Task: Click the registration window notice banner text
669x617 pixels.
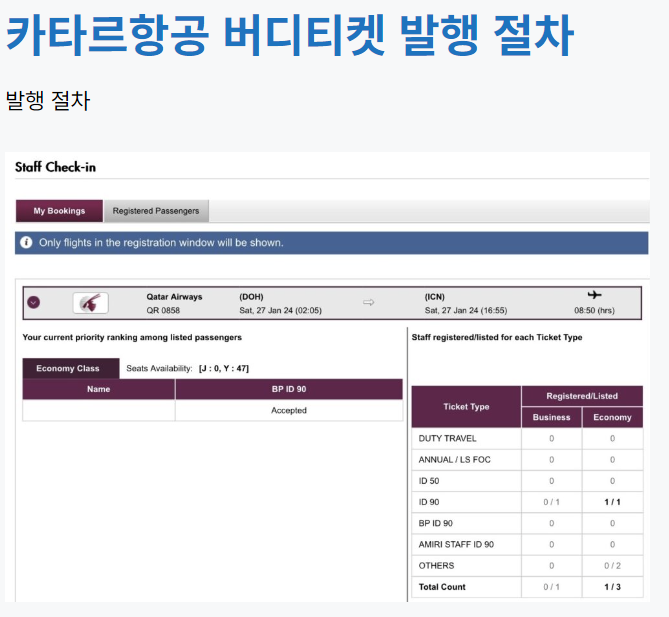Action: tap(161, 243)
